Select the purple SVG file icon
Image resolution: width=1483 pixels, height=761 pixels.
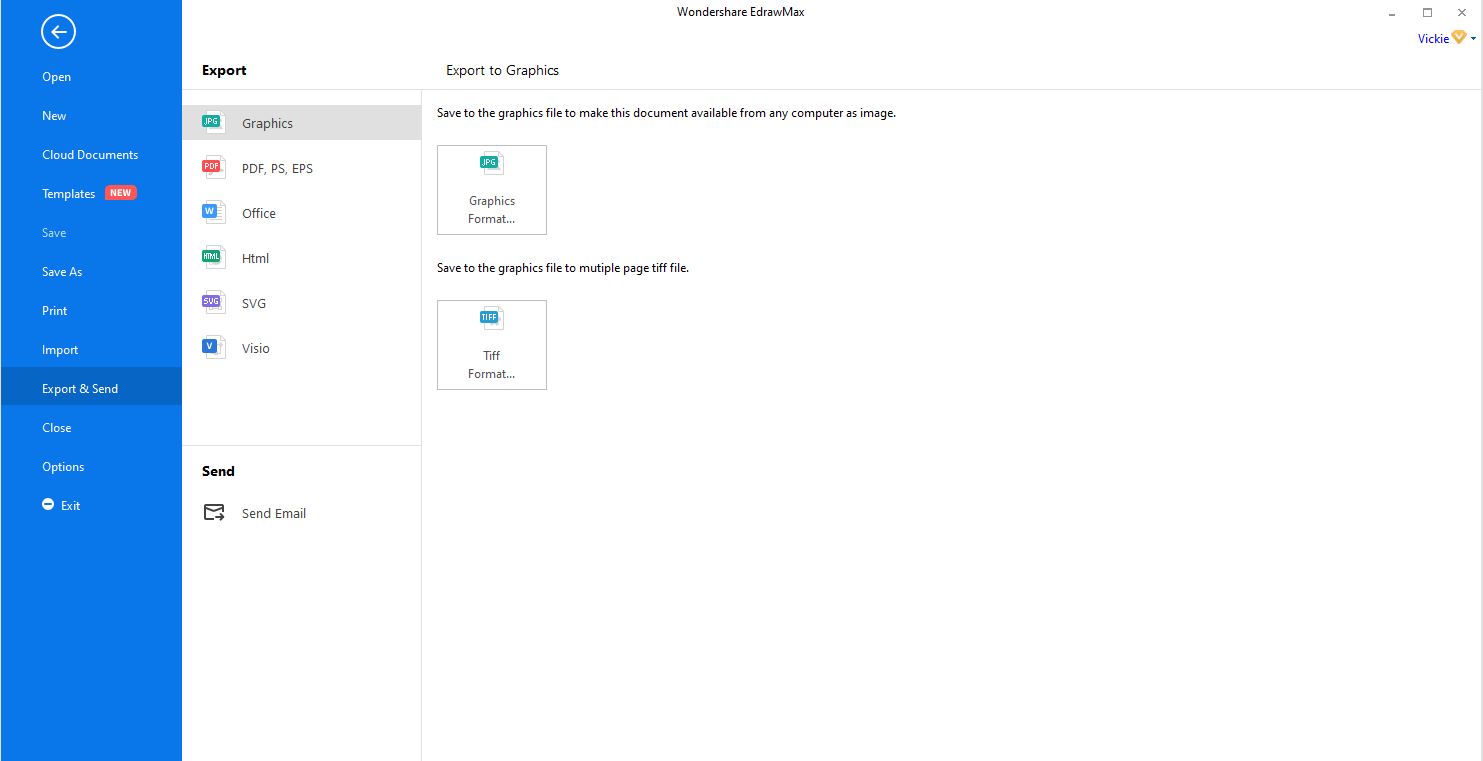(x=213, y=303)
